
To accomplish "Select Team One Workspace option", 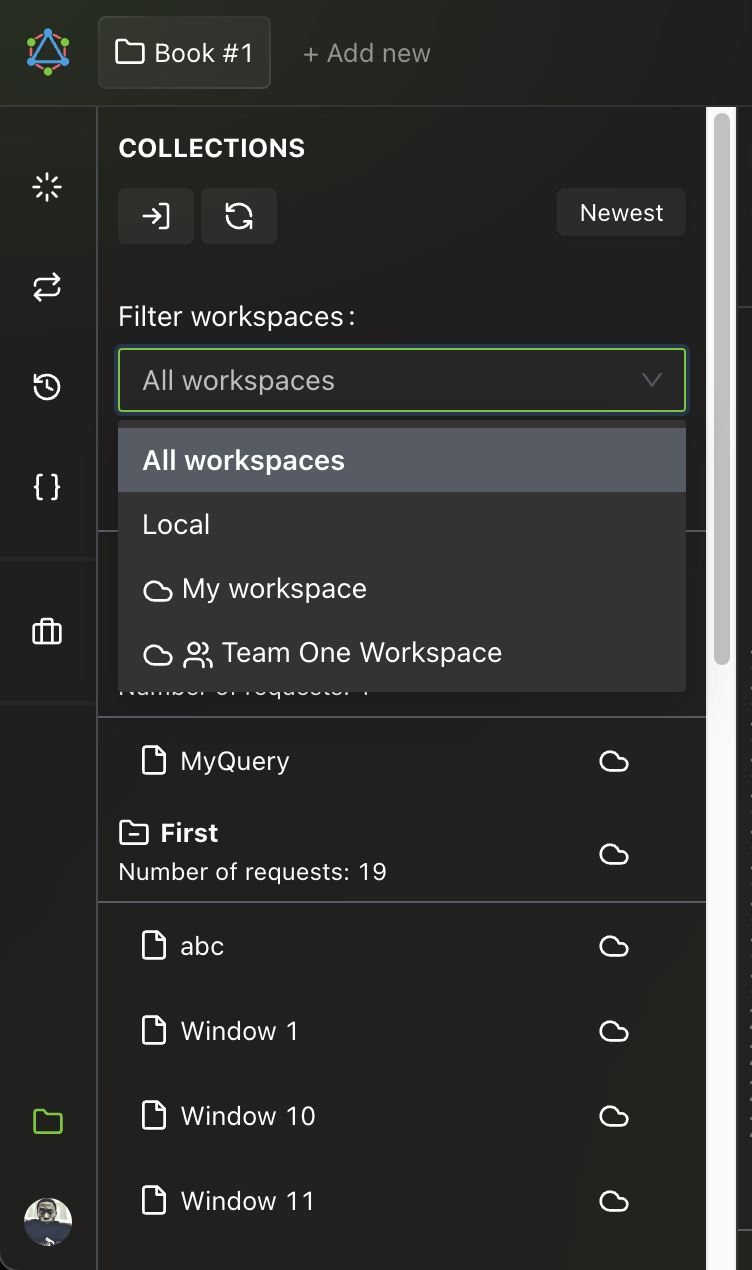I will [x=361, y=653].
